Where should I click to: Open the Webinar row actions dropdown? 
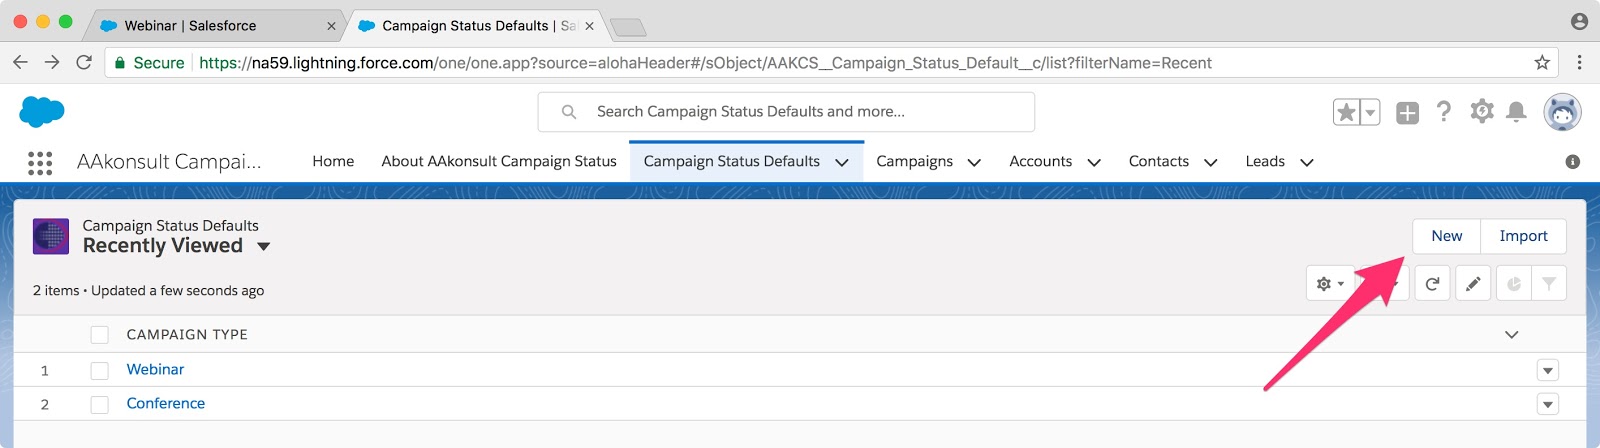1547,371
